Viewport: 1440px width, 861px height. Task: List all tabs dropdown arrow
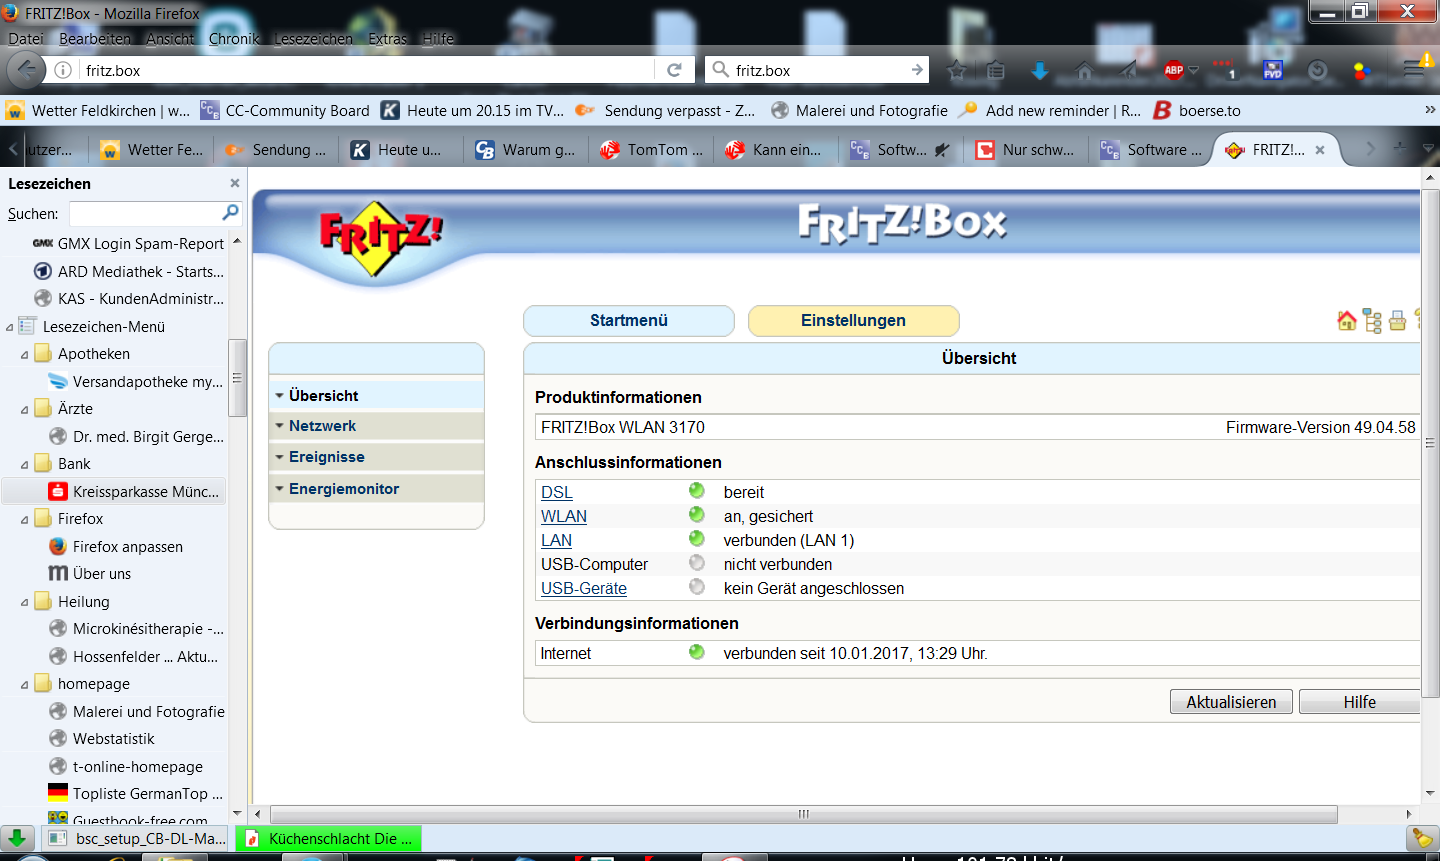[1426, 148]
